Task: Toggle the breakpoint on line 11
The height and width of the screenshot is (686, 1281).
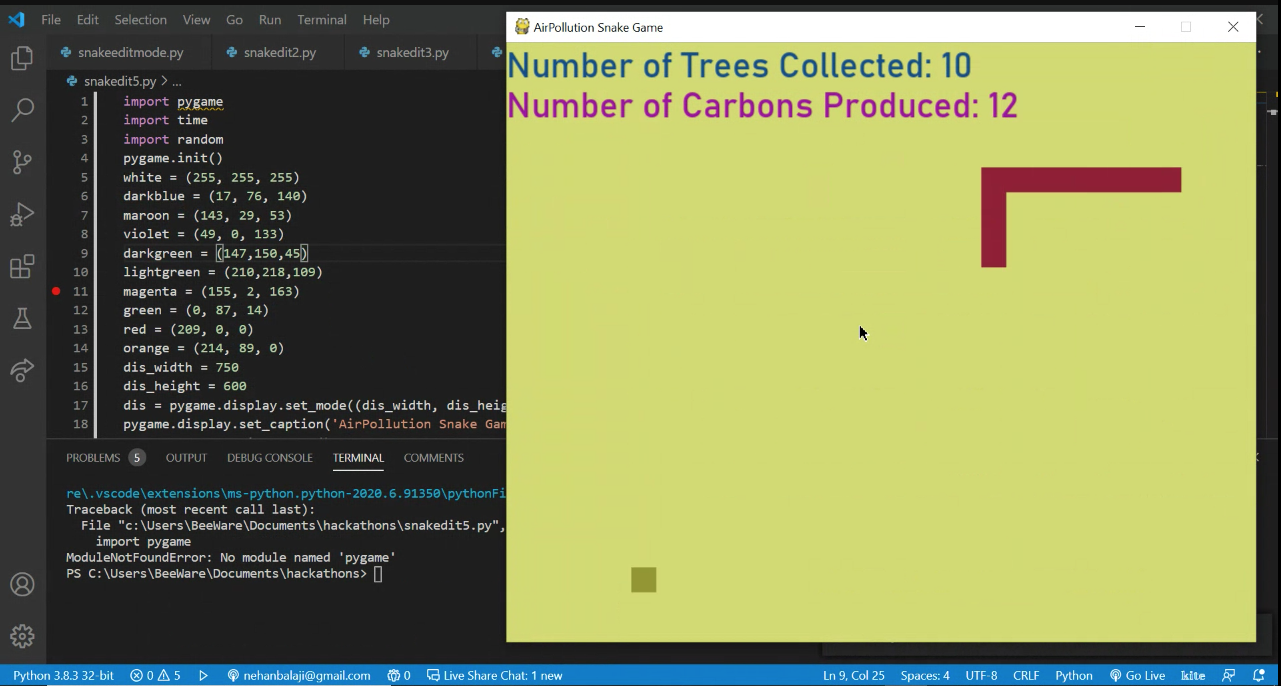Action: (57, 291)
